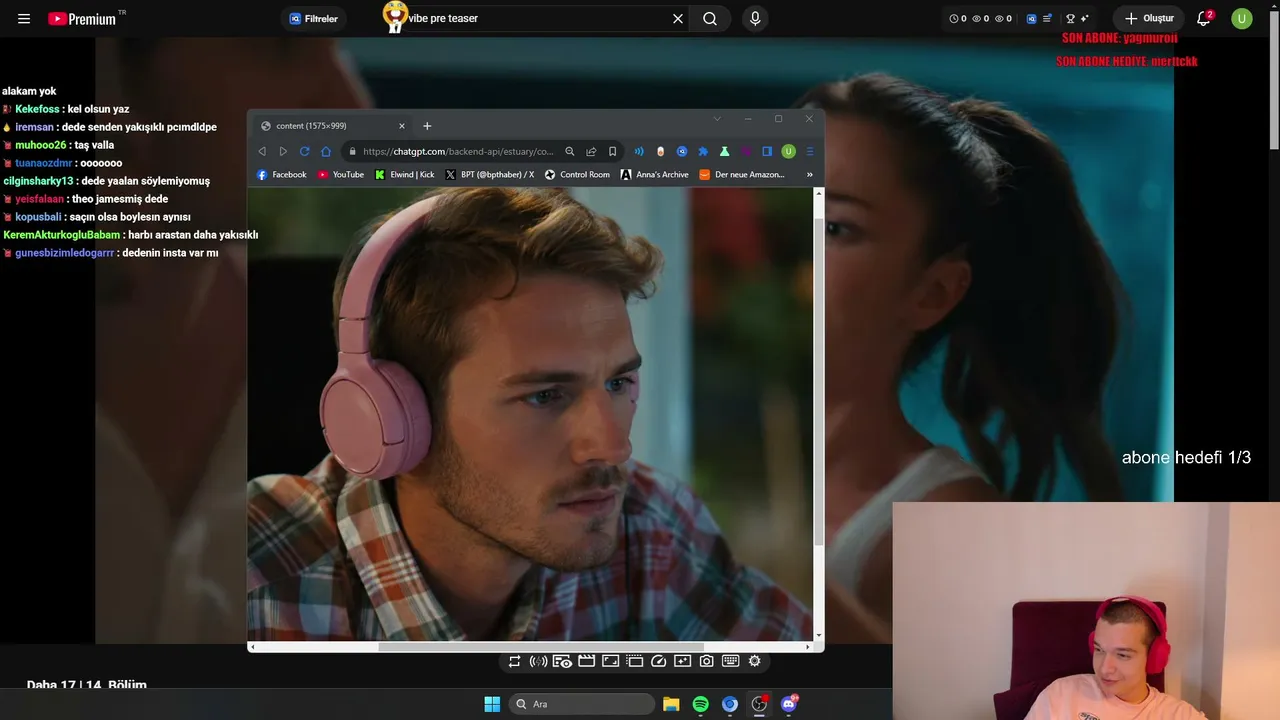The height and width of the screenshot is (720, 1280).
Task: Open Spotify from taskbar
Action: pyautogui.click(x=701, y=704)
